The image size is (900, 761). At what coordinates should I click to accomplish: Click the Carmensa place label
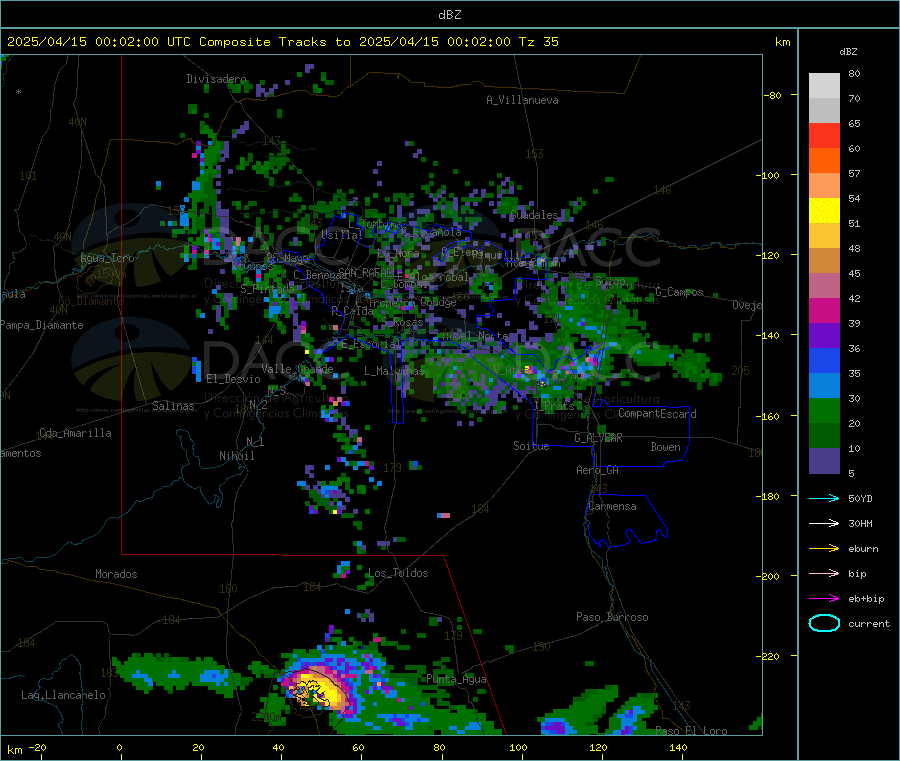coord(612,506)
